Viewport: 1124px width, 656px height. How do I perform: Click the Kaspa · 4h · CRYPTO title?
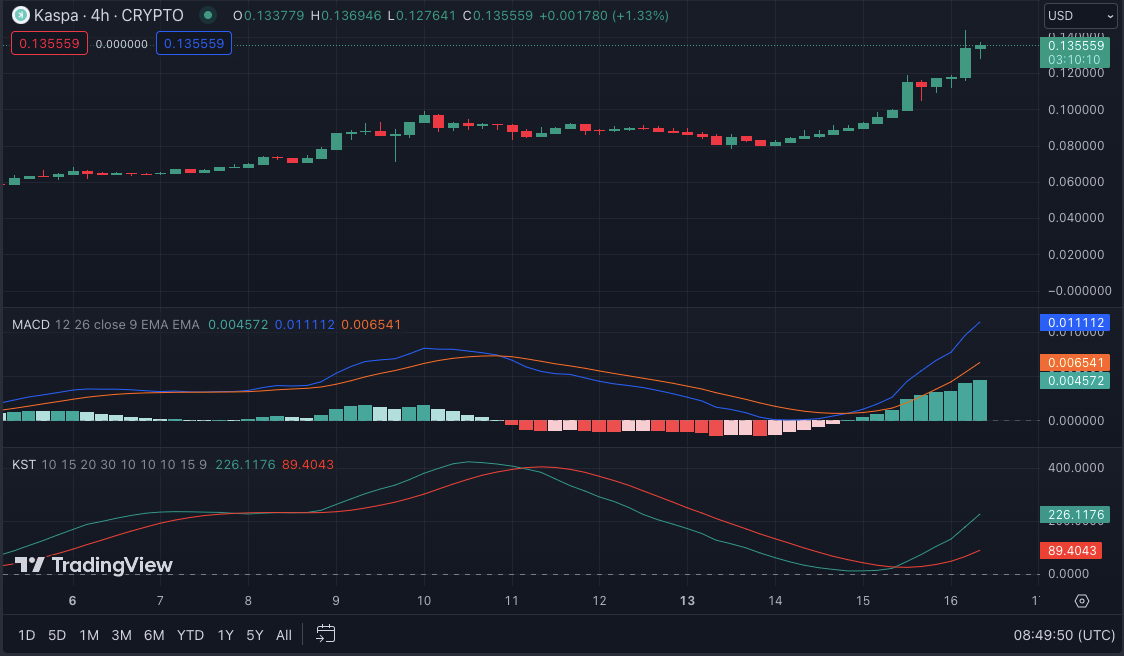108,15
